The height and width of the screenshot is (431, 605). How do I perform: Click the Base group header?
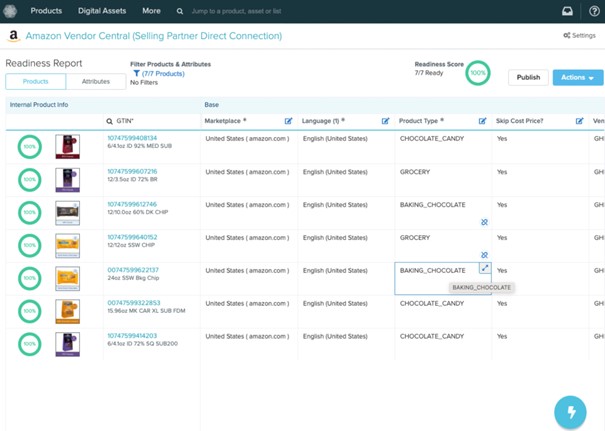[211, 105]
